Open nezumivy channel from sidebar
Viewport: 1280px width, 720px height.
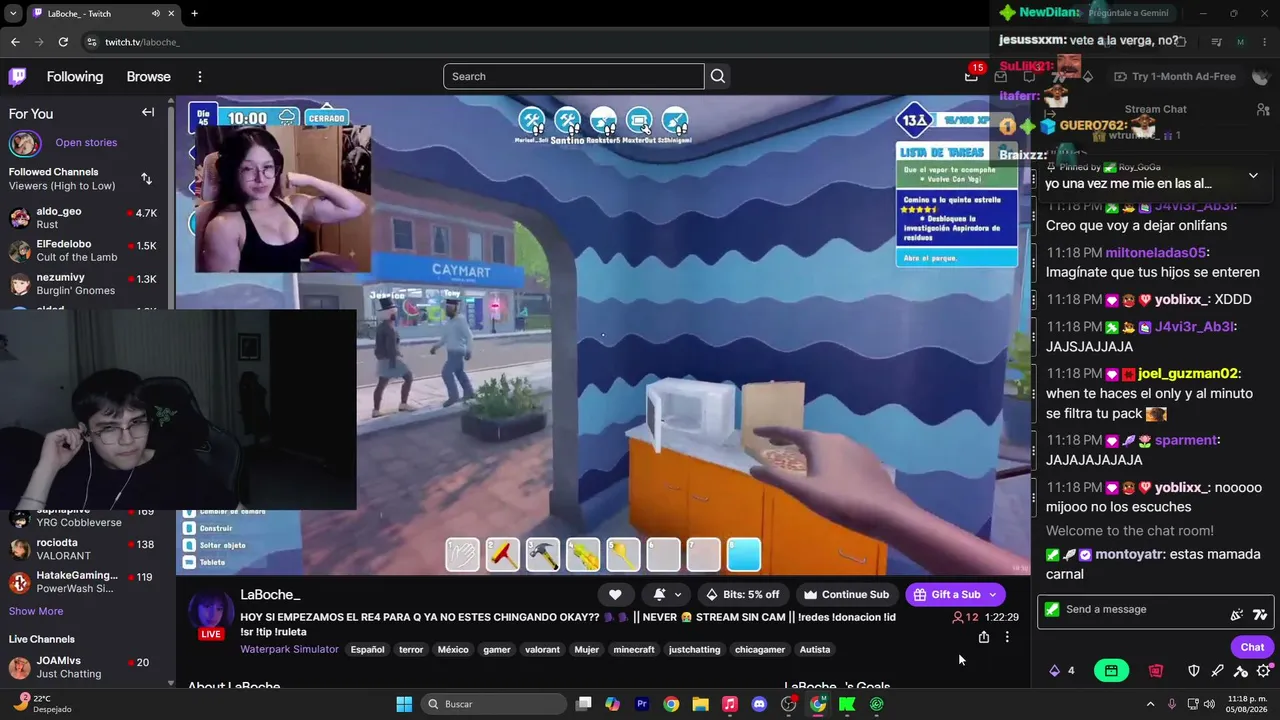click(84, 284)
